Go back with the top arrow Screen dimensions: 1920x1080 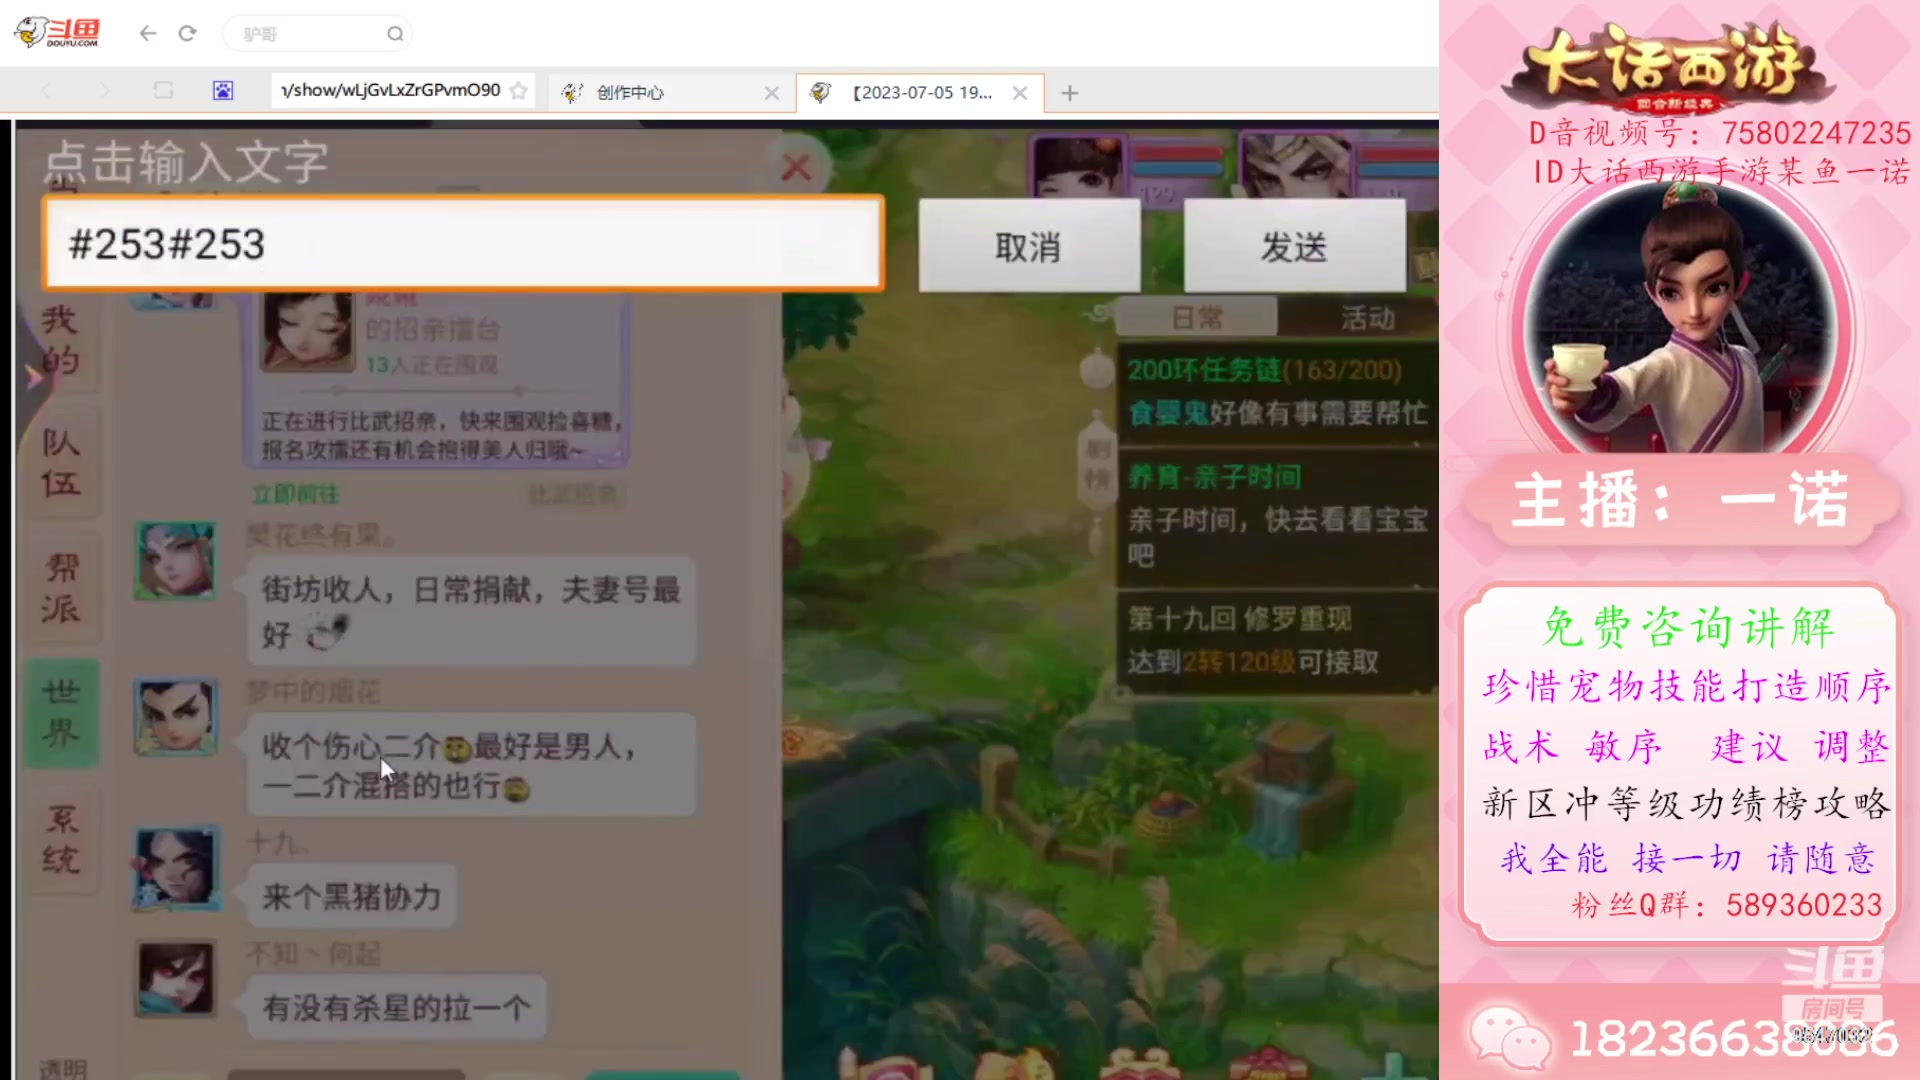[148, 33]
